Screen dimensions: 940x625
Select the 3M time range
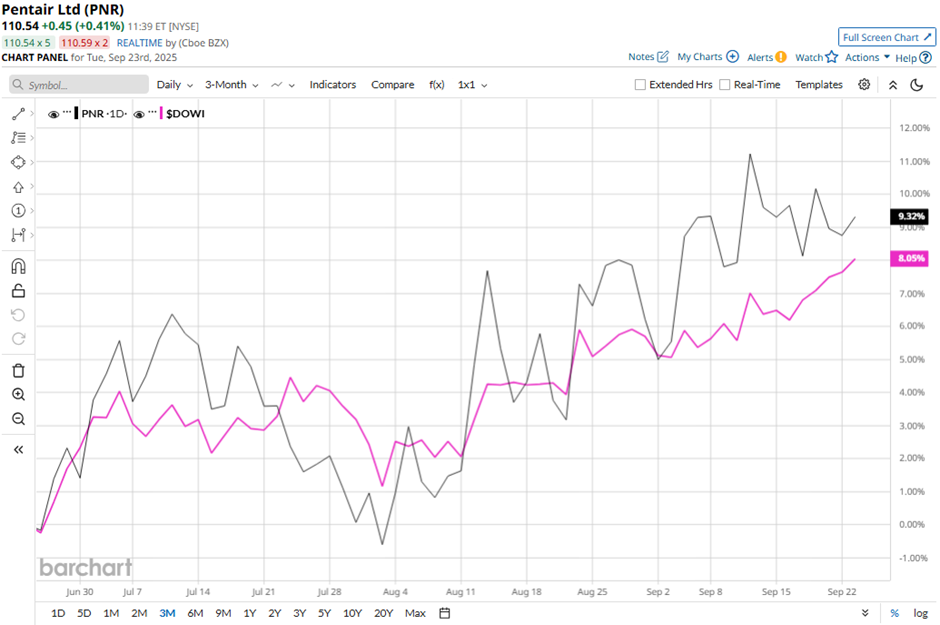click(167, 613)
